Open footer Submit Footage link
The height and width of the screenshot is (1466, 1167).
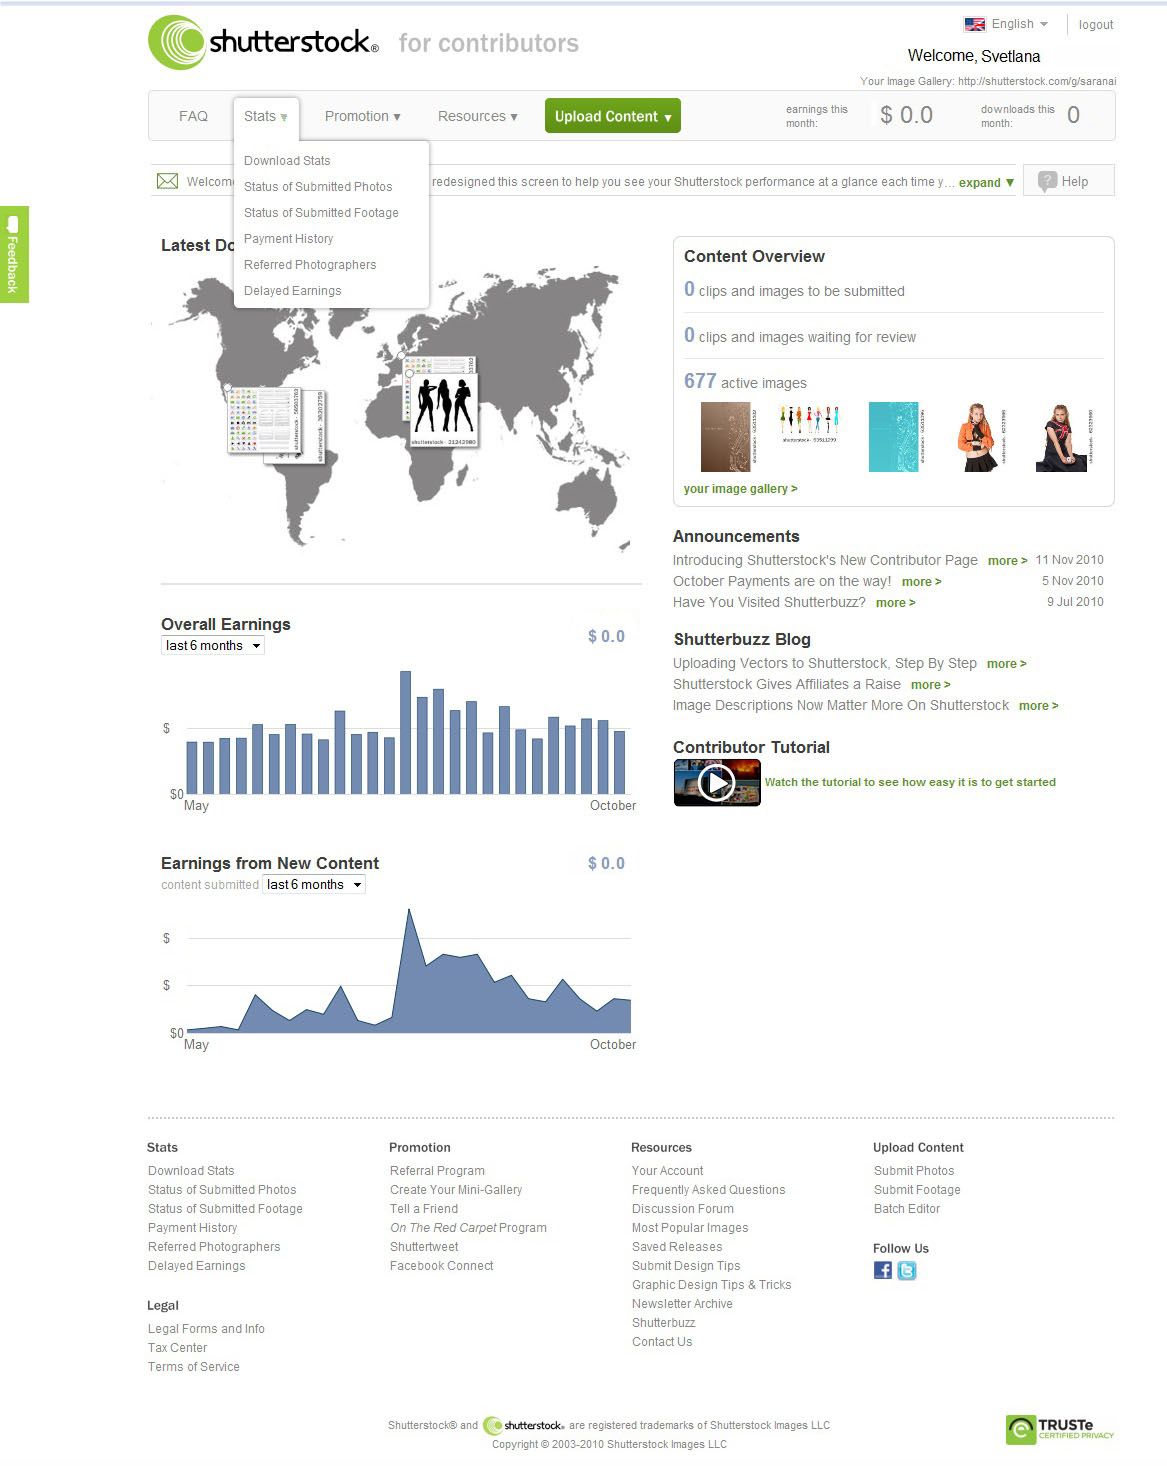point(917,1189)
